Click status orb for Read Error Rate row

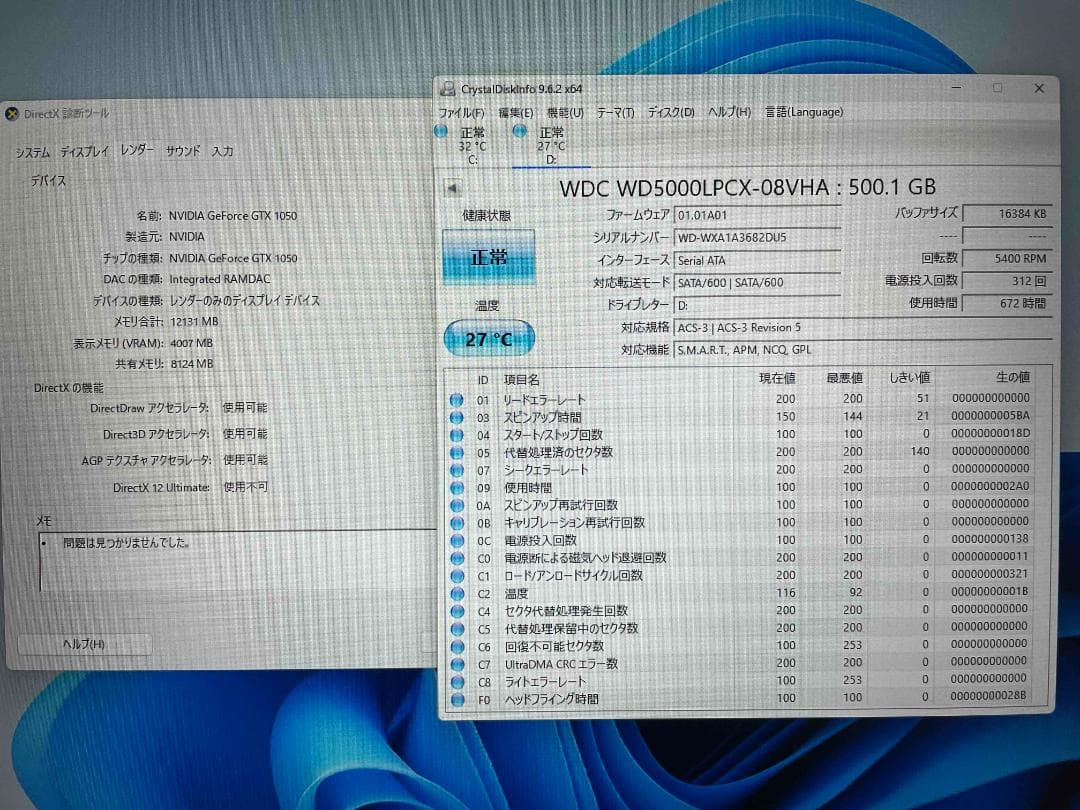click(x=456, y=399)
